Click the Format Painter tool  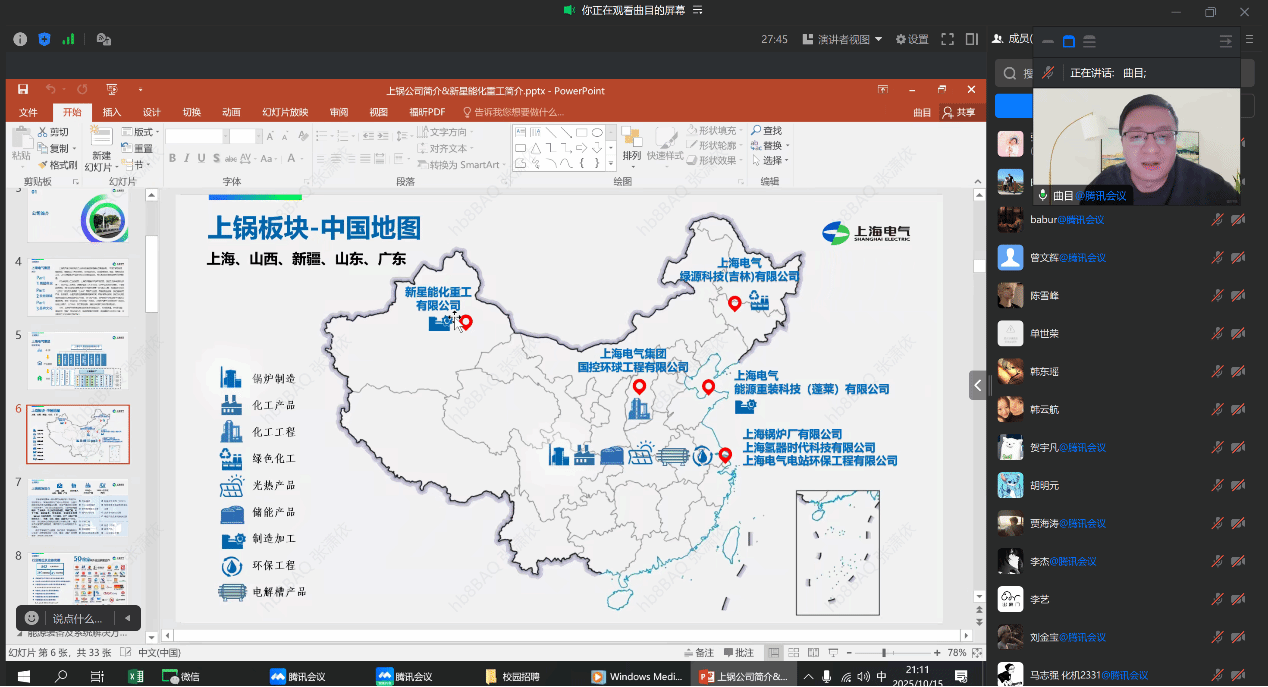[57, 164]
